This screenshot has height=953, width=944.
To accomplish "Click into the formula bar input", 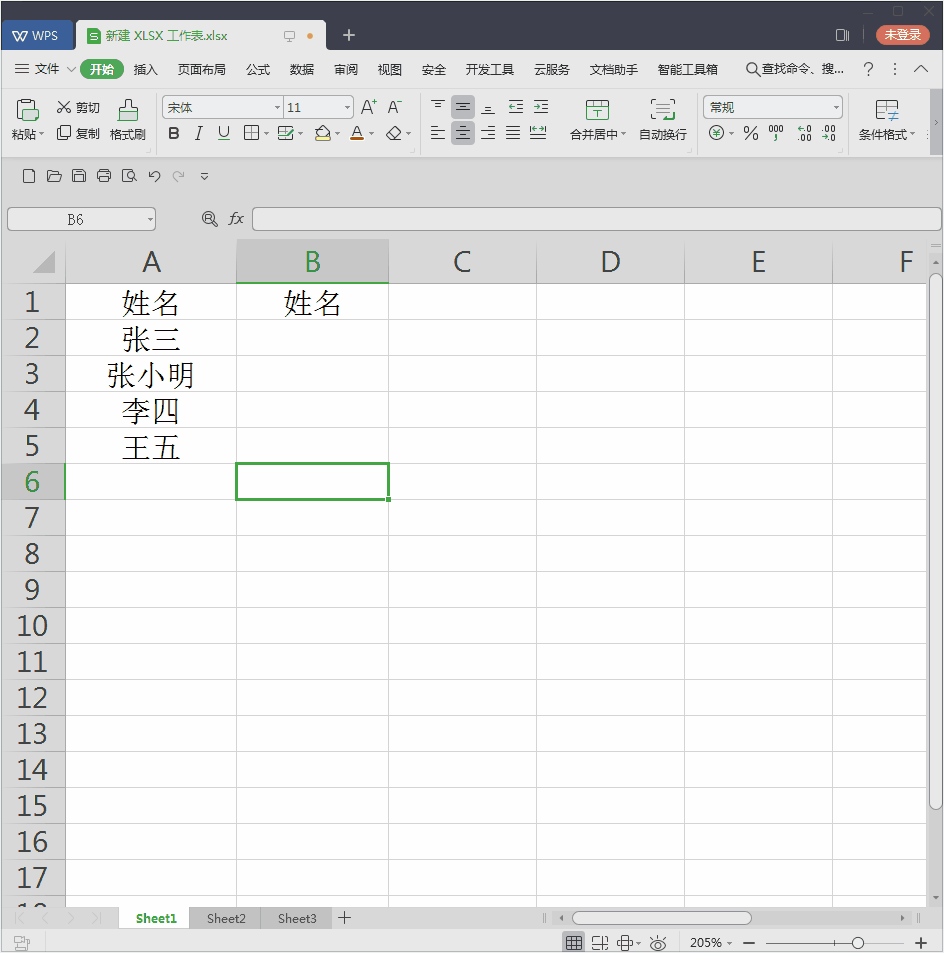I will click(596, 219).
